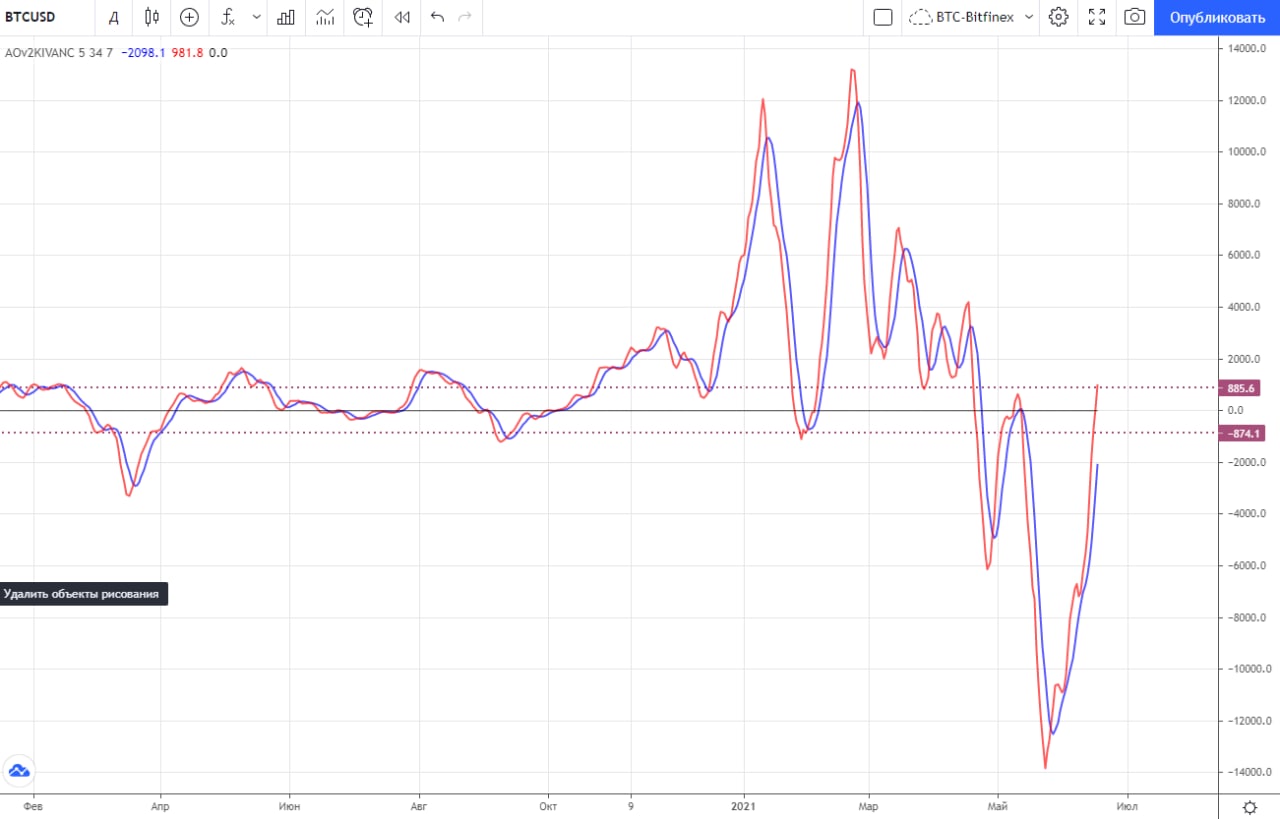
Task: Open chart settings gear icon
Action: tap(1059, 17)
